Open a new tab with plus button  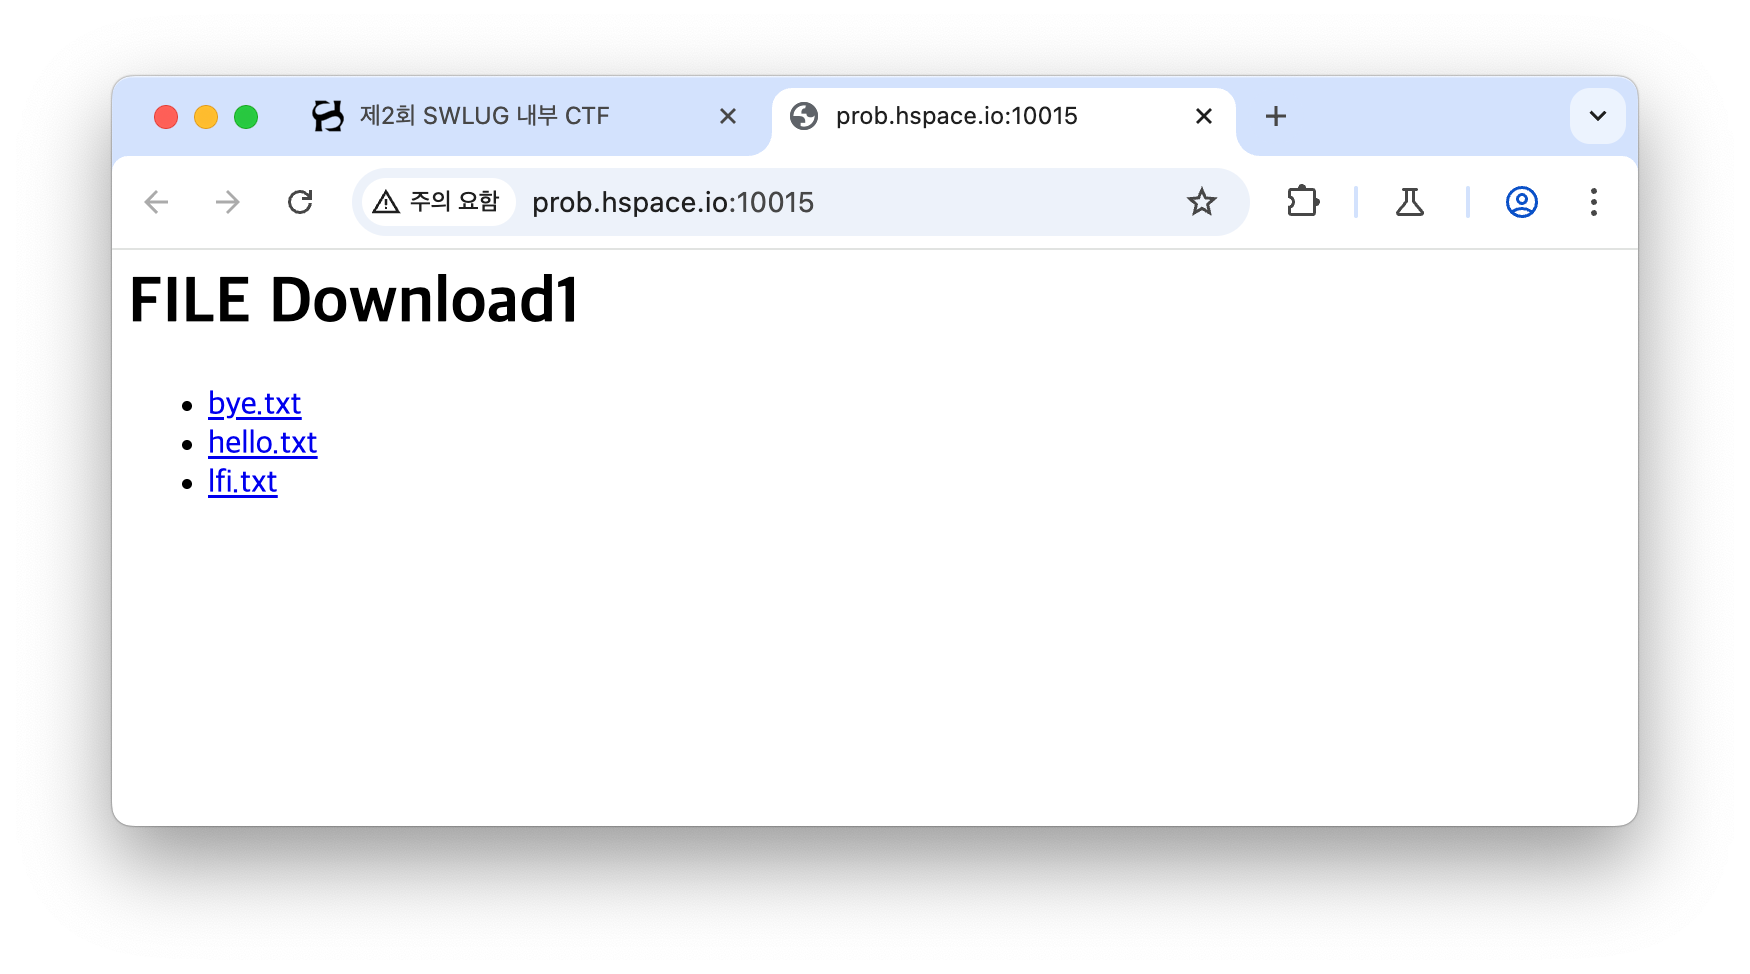coord(1275,116)
